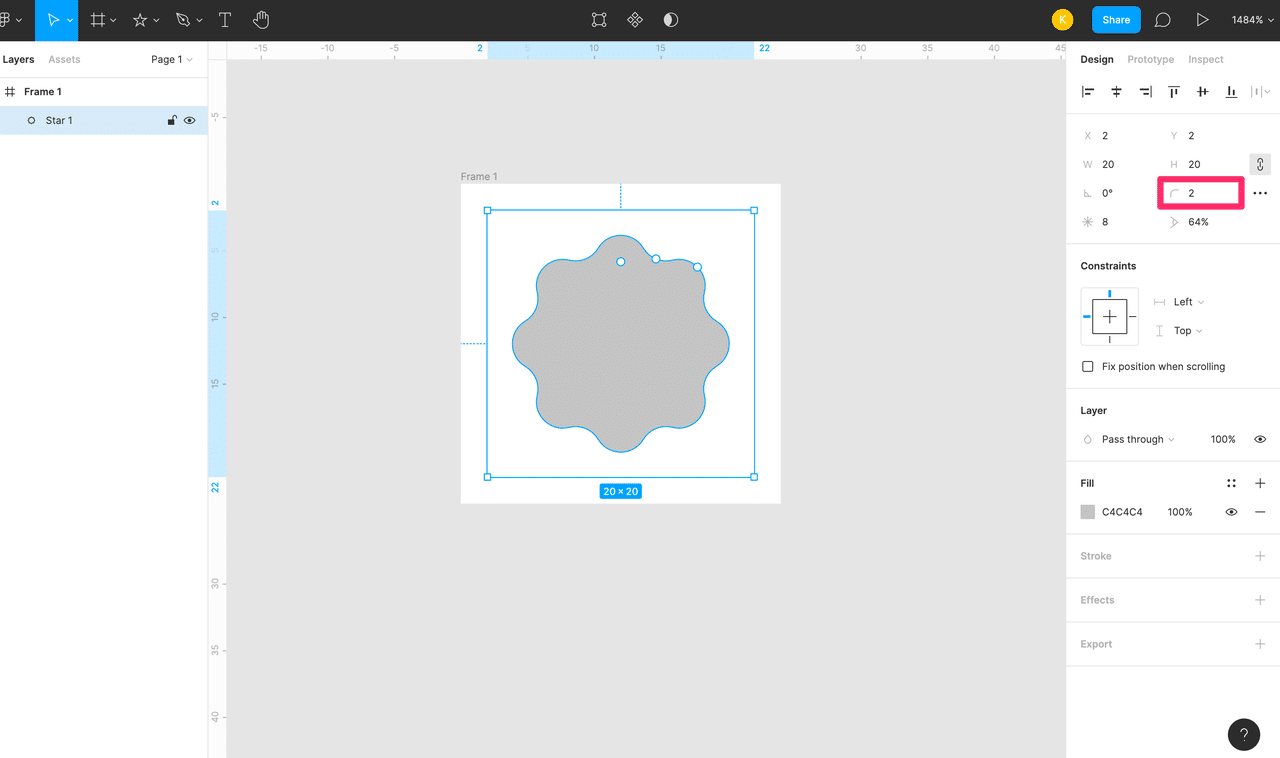
Task: Switch to the Assets tab
Action: click(x=64, y=60)
